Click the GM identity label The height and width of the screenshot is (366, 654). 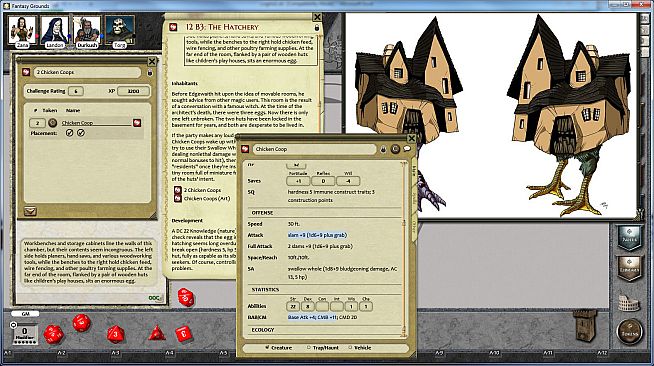pos(25,314)
